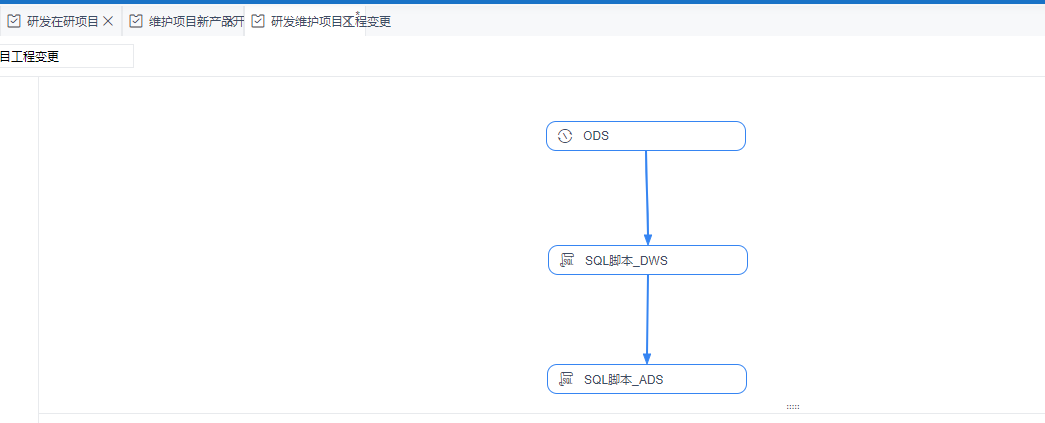
Task: Select the SQL脚本_DWS node label
Action: [x=626, y=260]
